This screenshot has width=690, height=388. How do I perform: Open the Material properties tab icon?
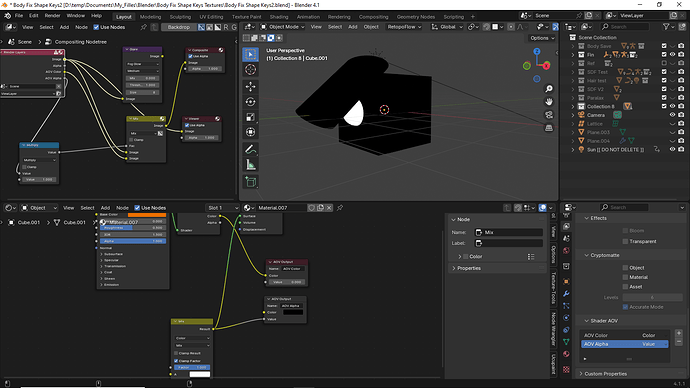(566, 354)
